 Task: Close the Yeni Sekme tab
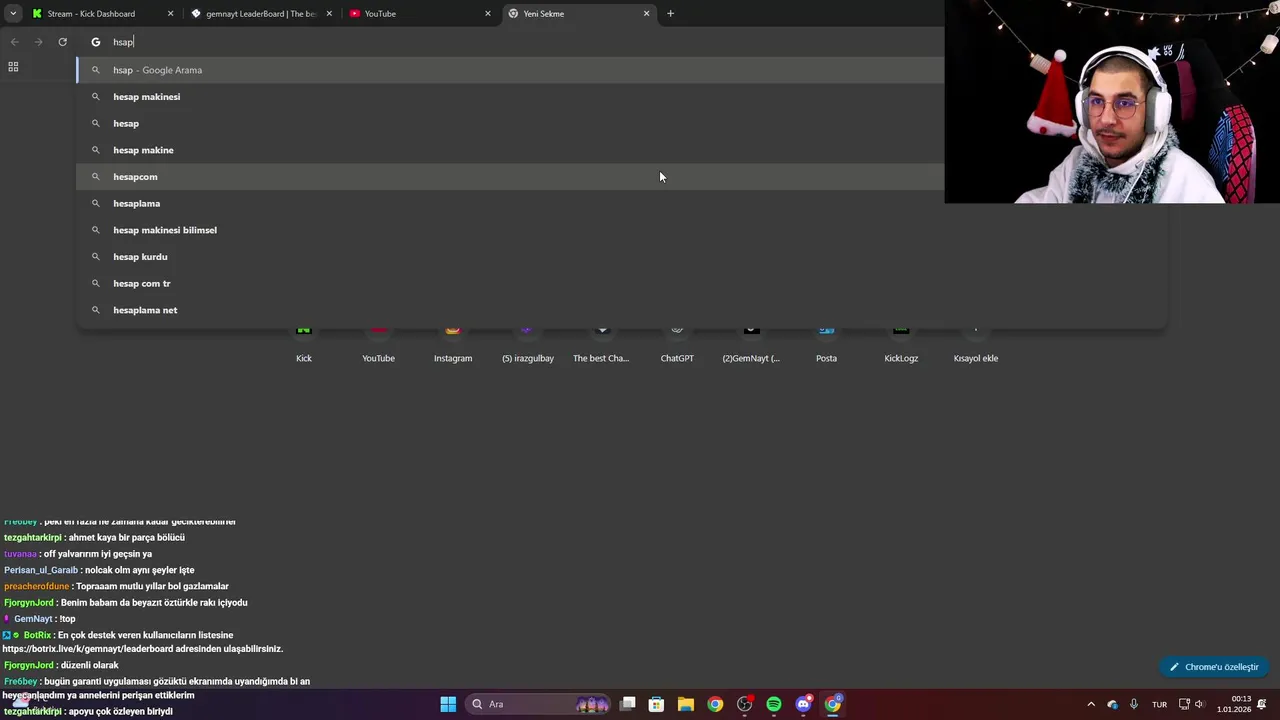click(x=646, y=14)
